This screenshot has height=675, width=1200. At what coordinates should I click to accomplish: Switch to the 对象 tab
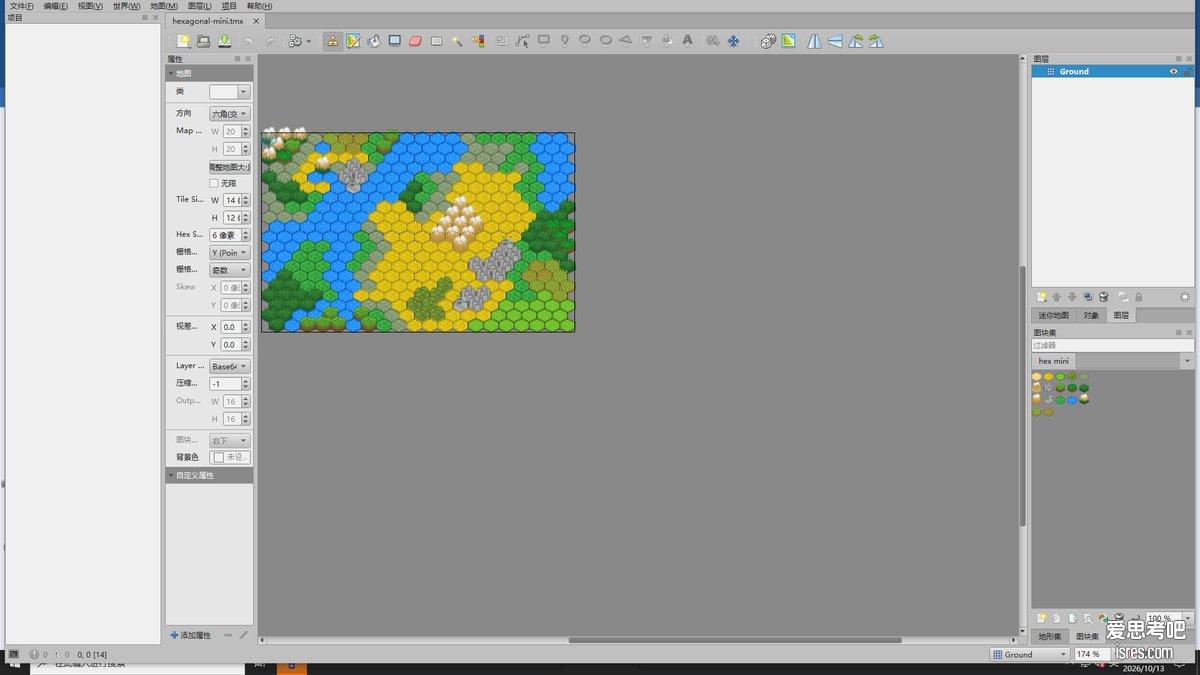tap(1091, 315)
